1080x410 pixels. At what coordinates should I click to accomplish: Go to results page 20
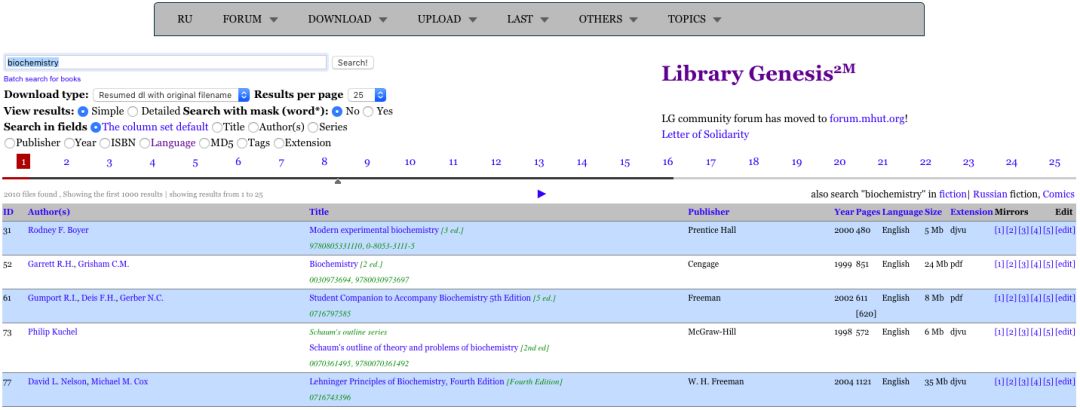click(840, 163)
